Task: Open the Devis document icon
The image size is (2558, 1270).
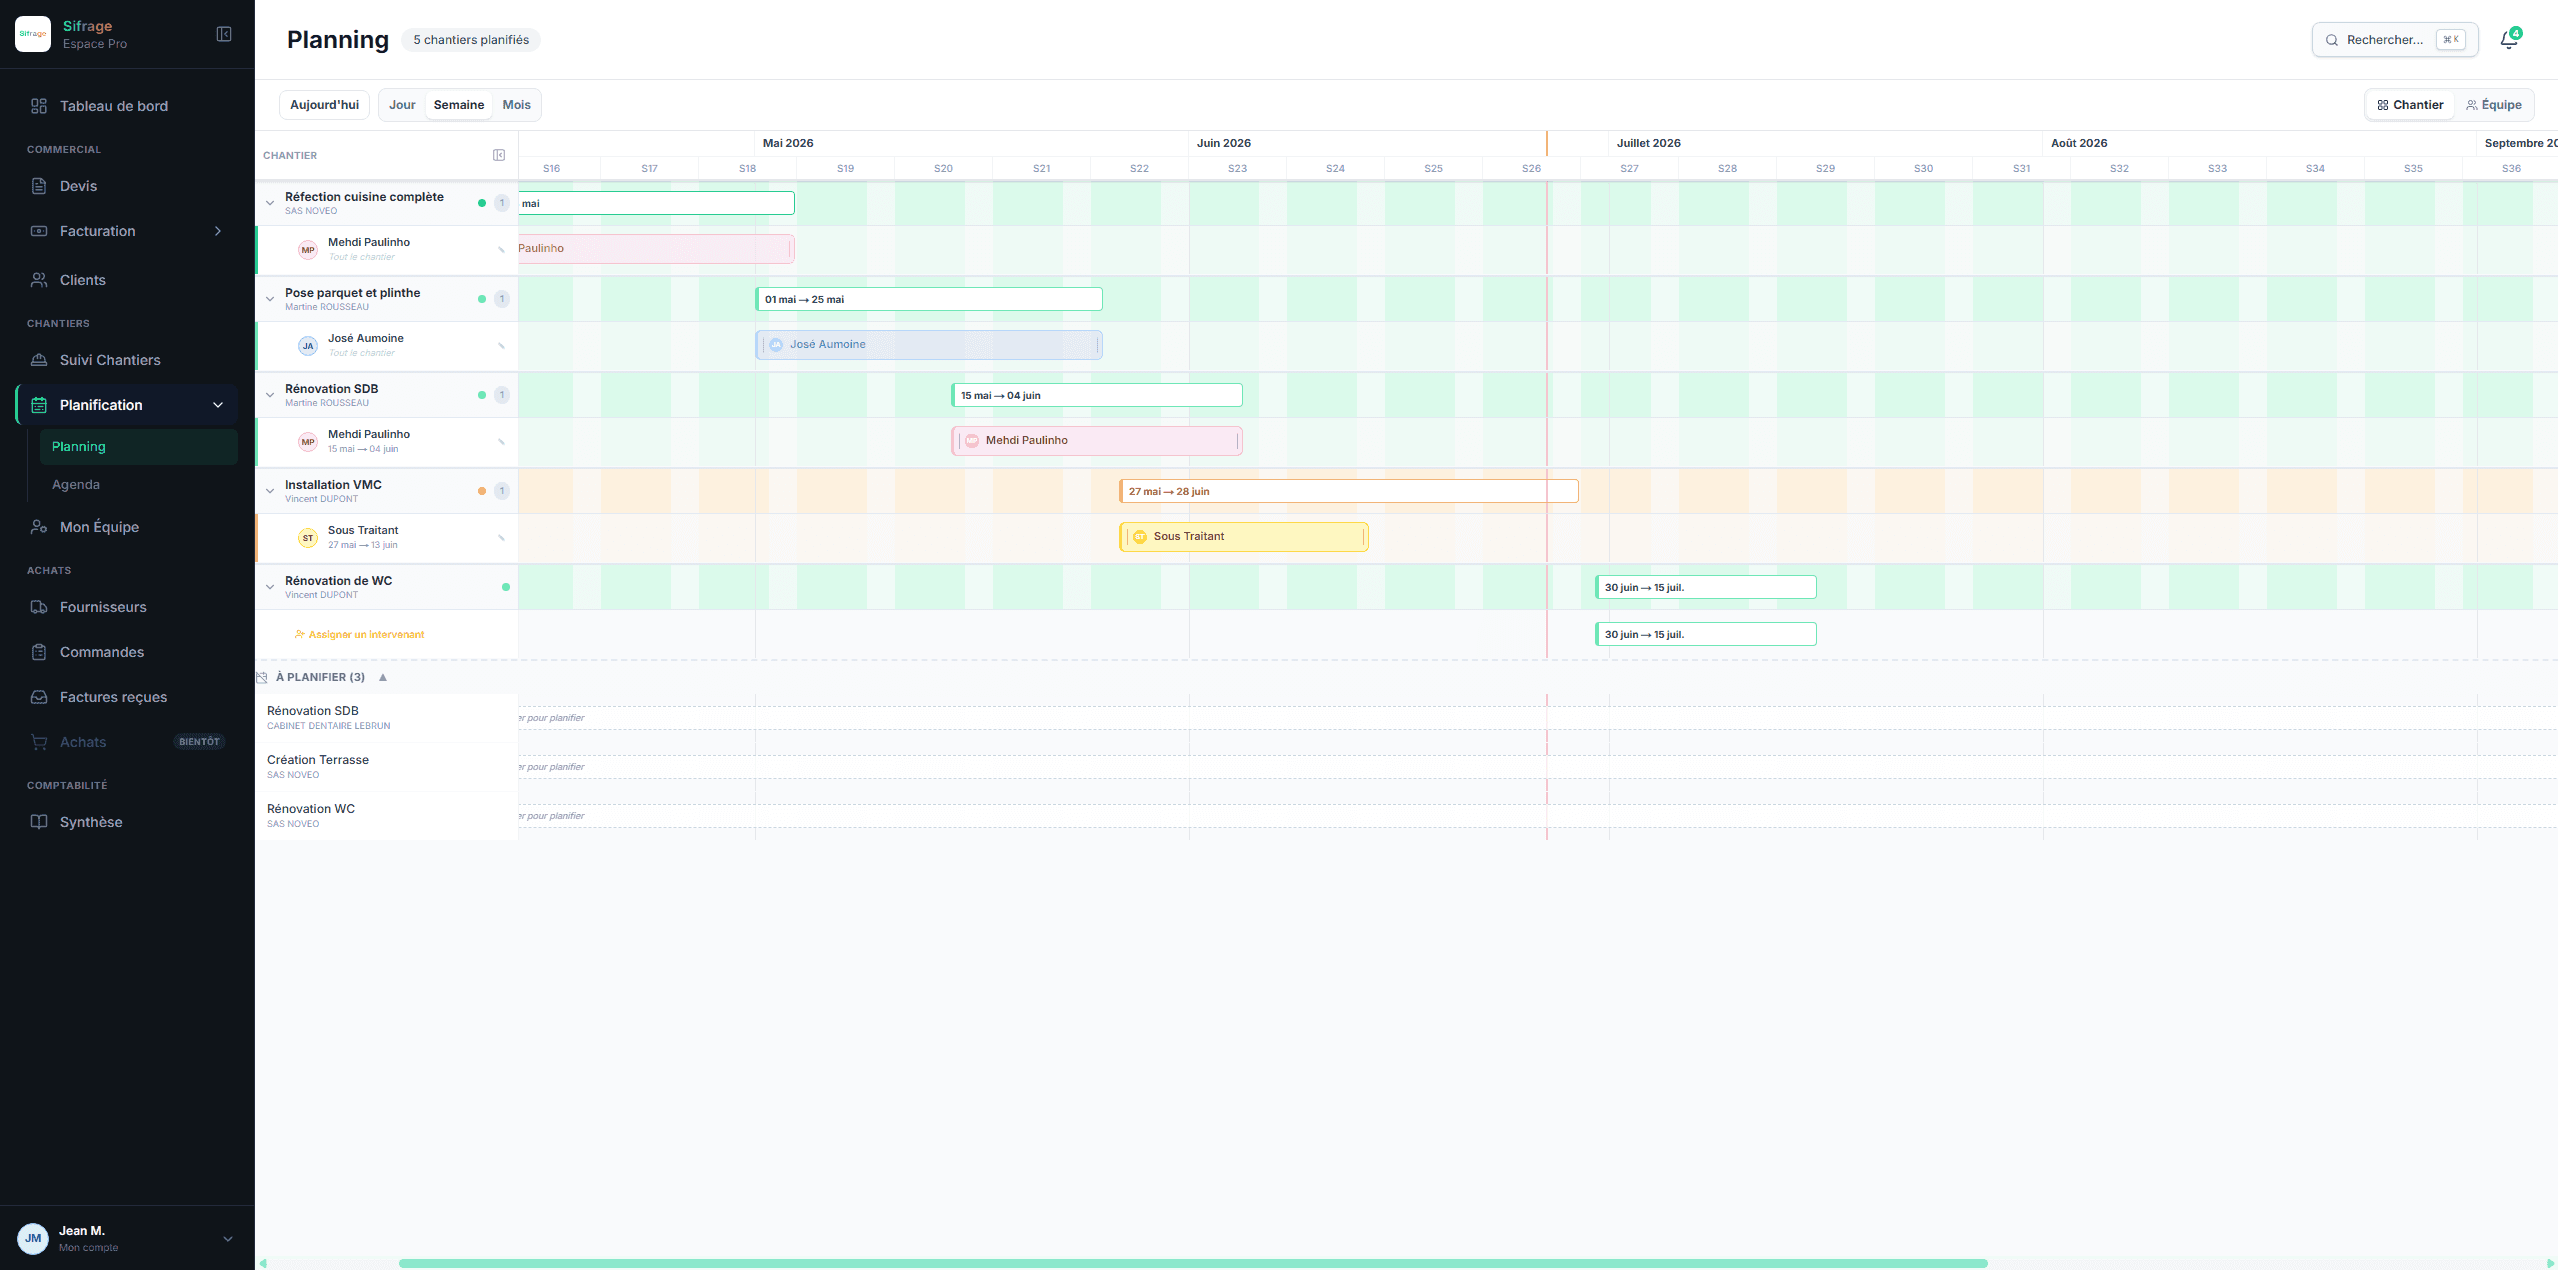Action: (39, 186)
